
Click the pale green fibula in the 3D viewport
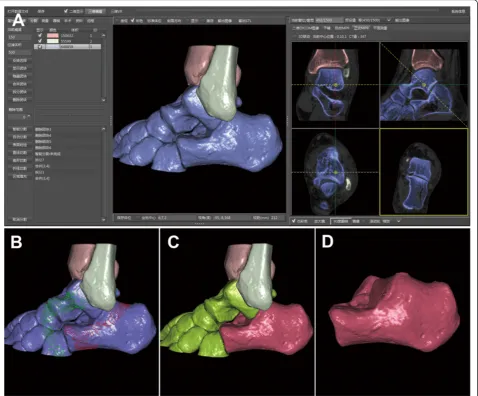click(220, 83)
